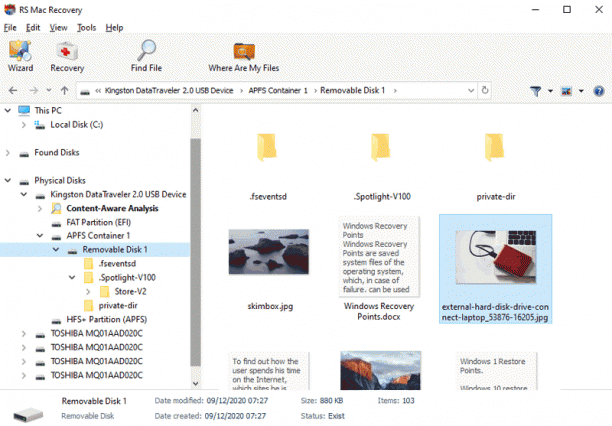Expand the Store-V2 tree node

88,292
